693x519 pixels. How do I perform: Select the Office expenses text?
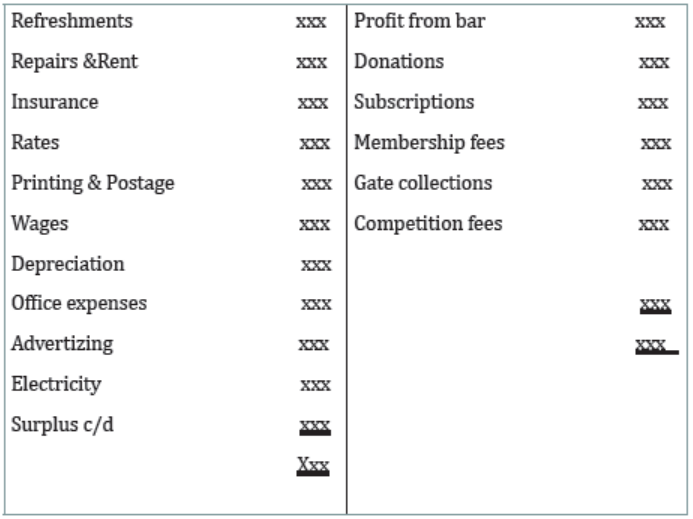point(79,304)
